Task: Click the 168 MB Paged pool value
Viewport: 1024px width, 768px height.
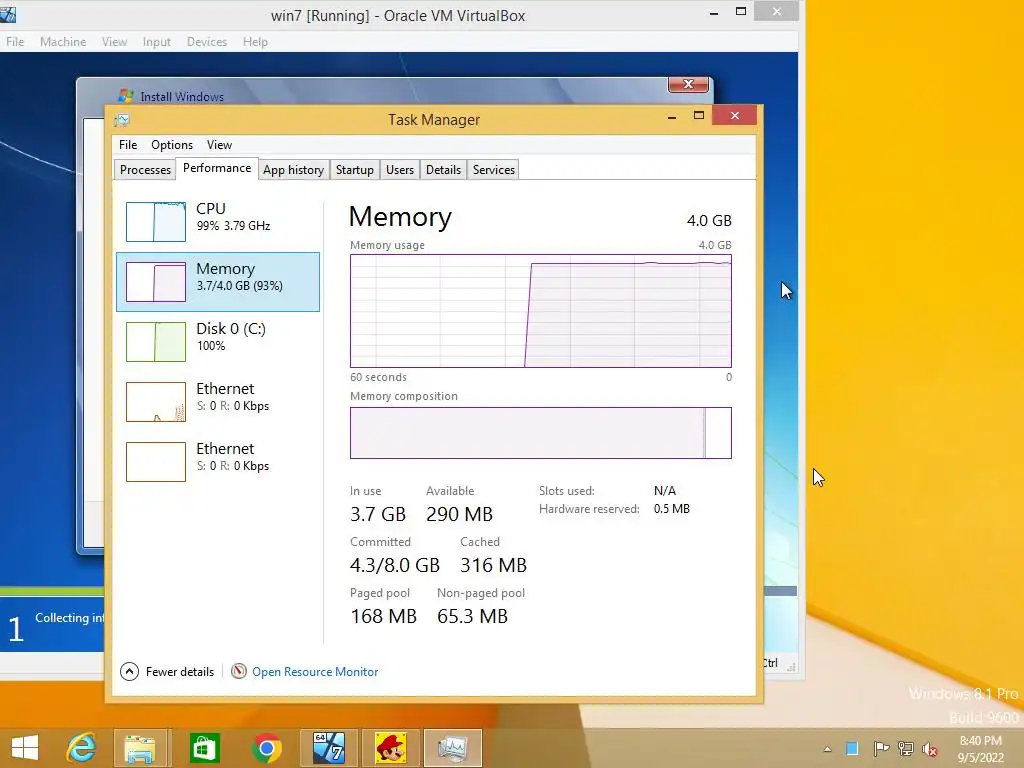Action: (383, 616)
